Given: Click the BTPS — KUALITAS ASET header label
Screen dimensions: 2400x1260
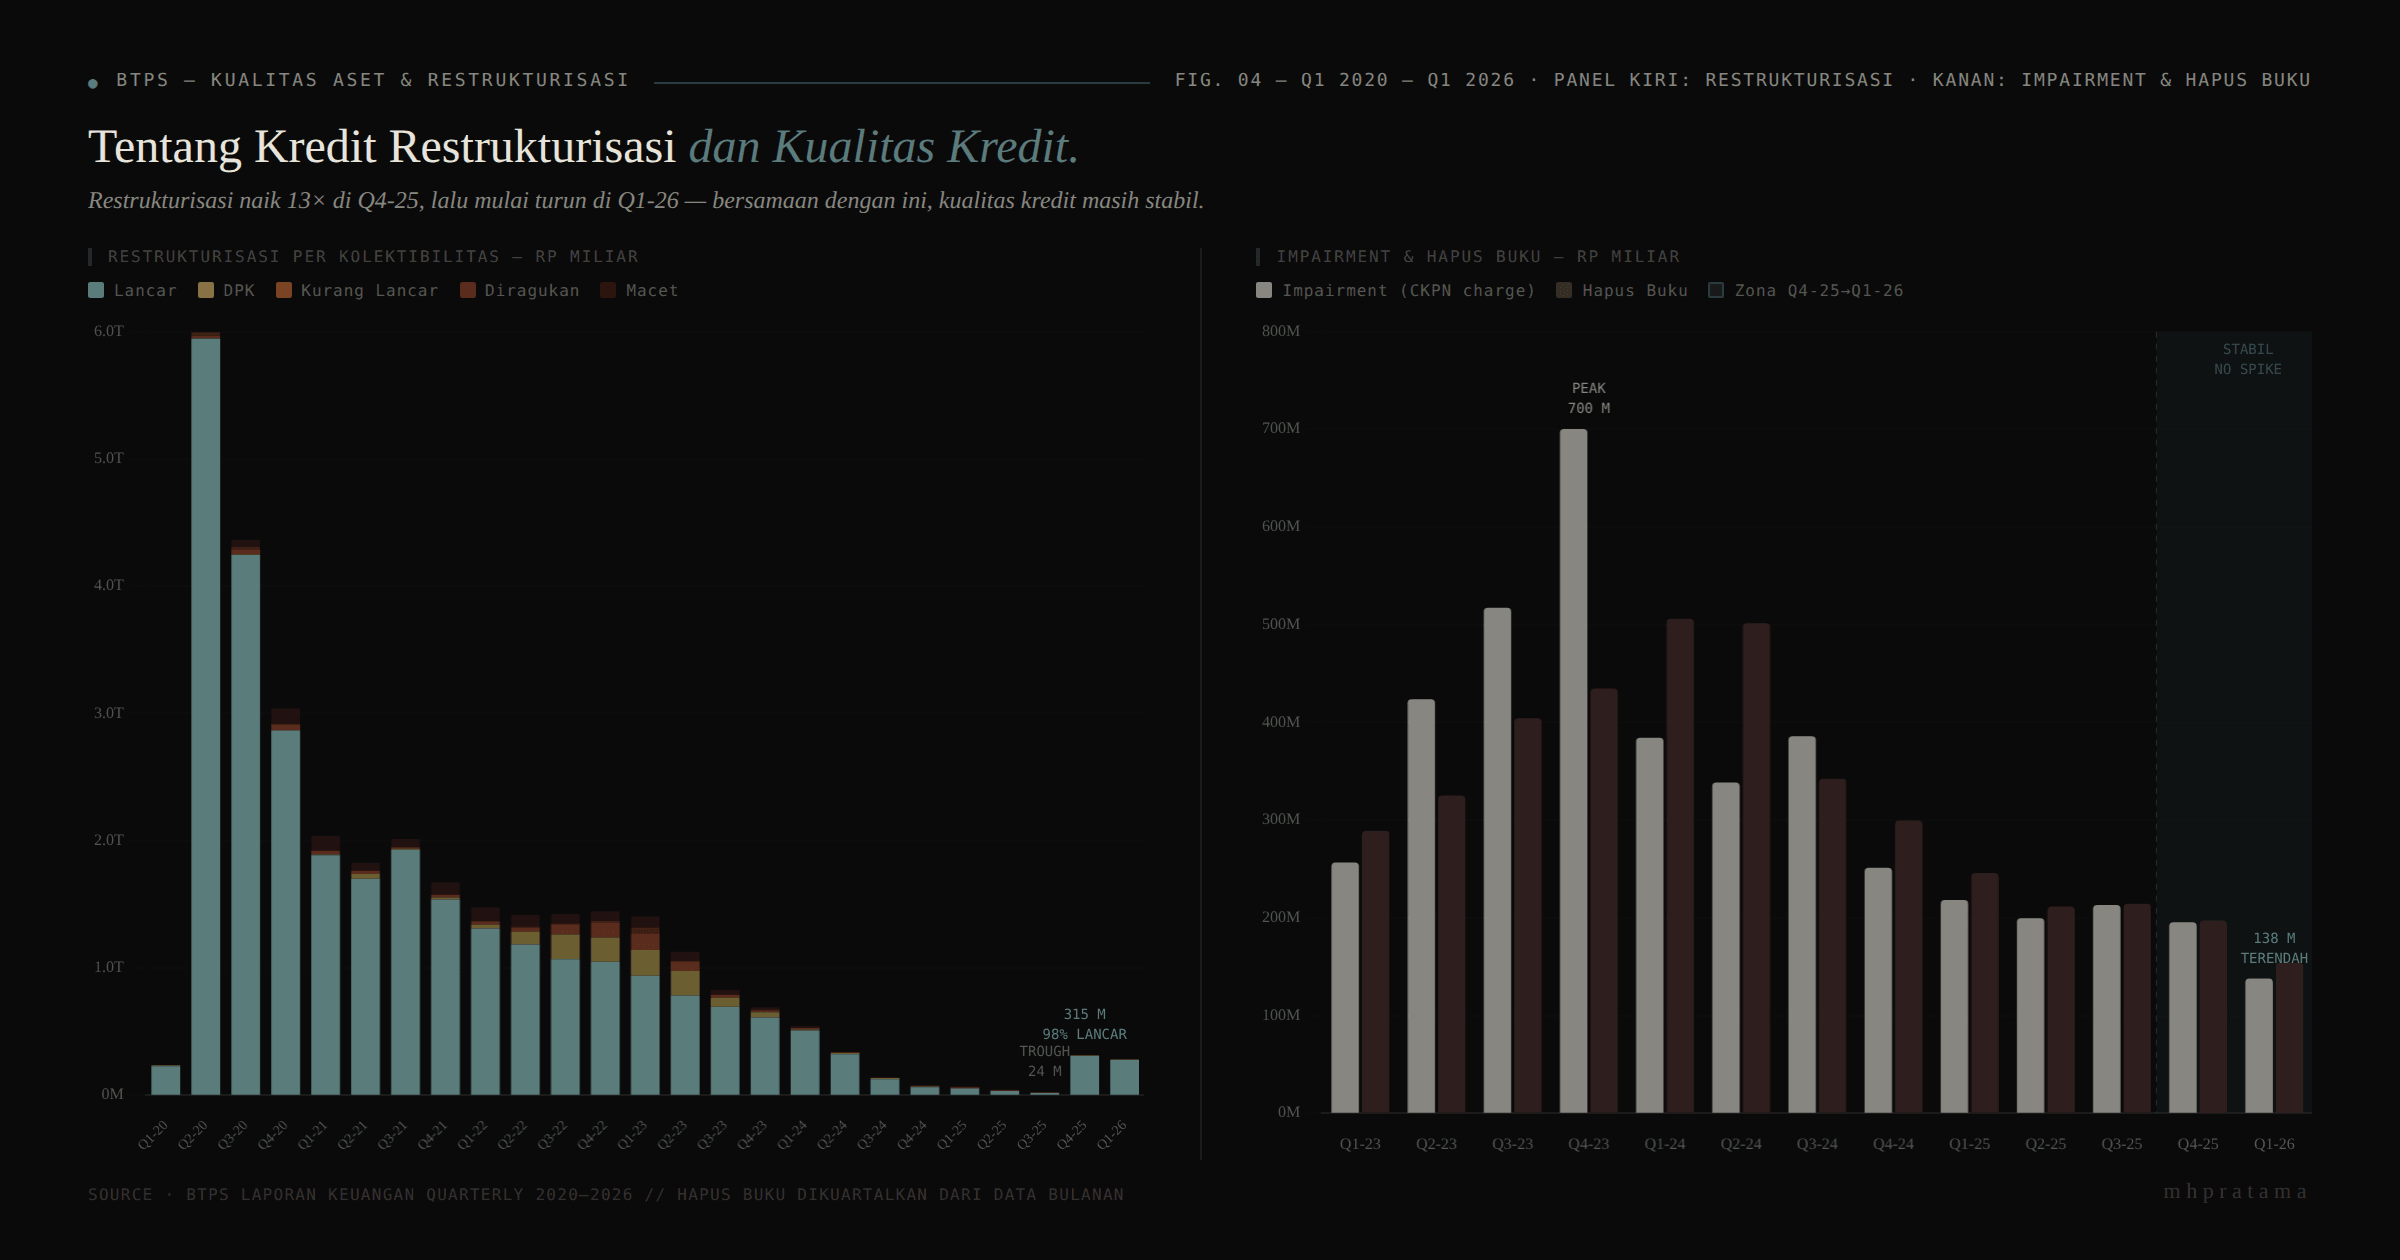Looking at the screenshot, I should pyautogui.click(x=372, y=80).
